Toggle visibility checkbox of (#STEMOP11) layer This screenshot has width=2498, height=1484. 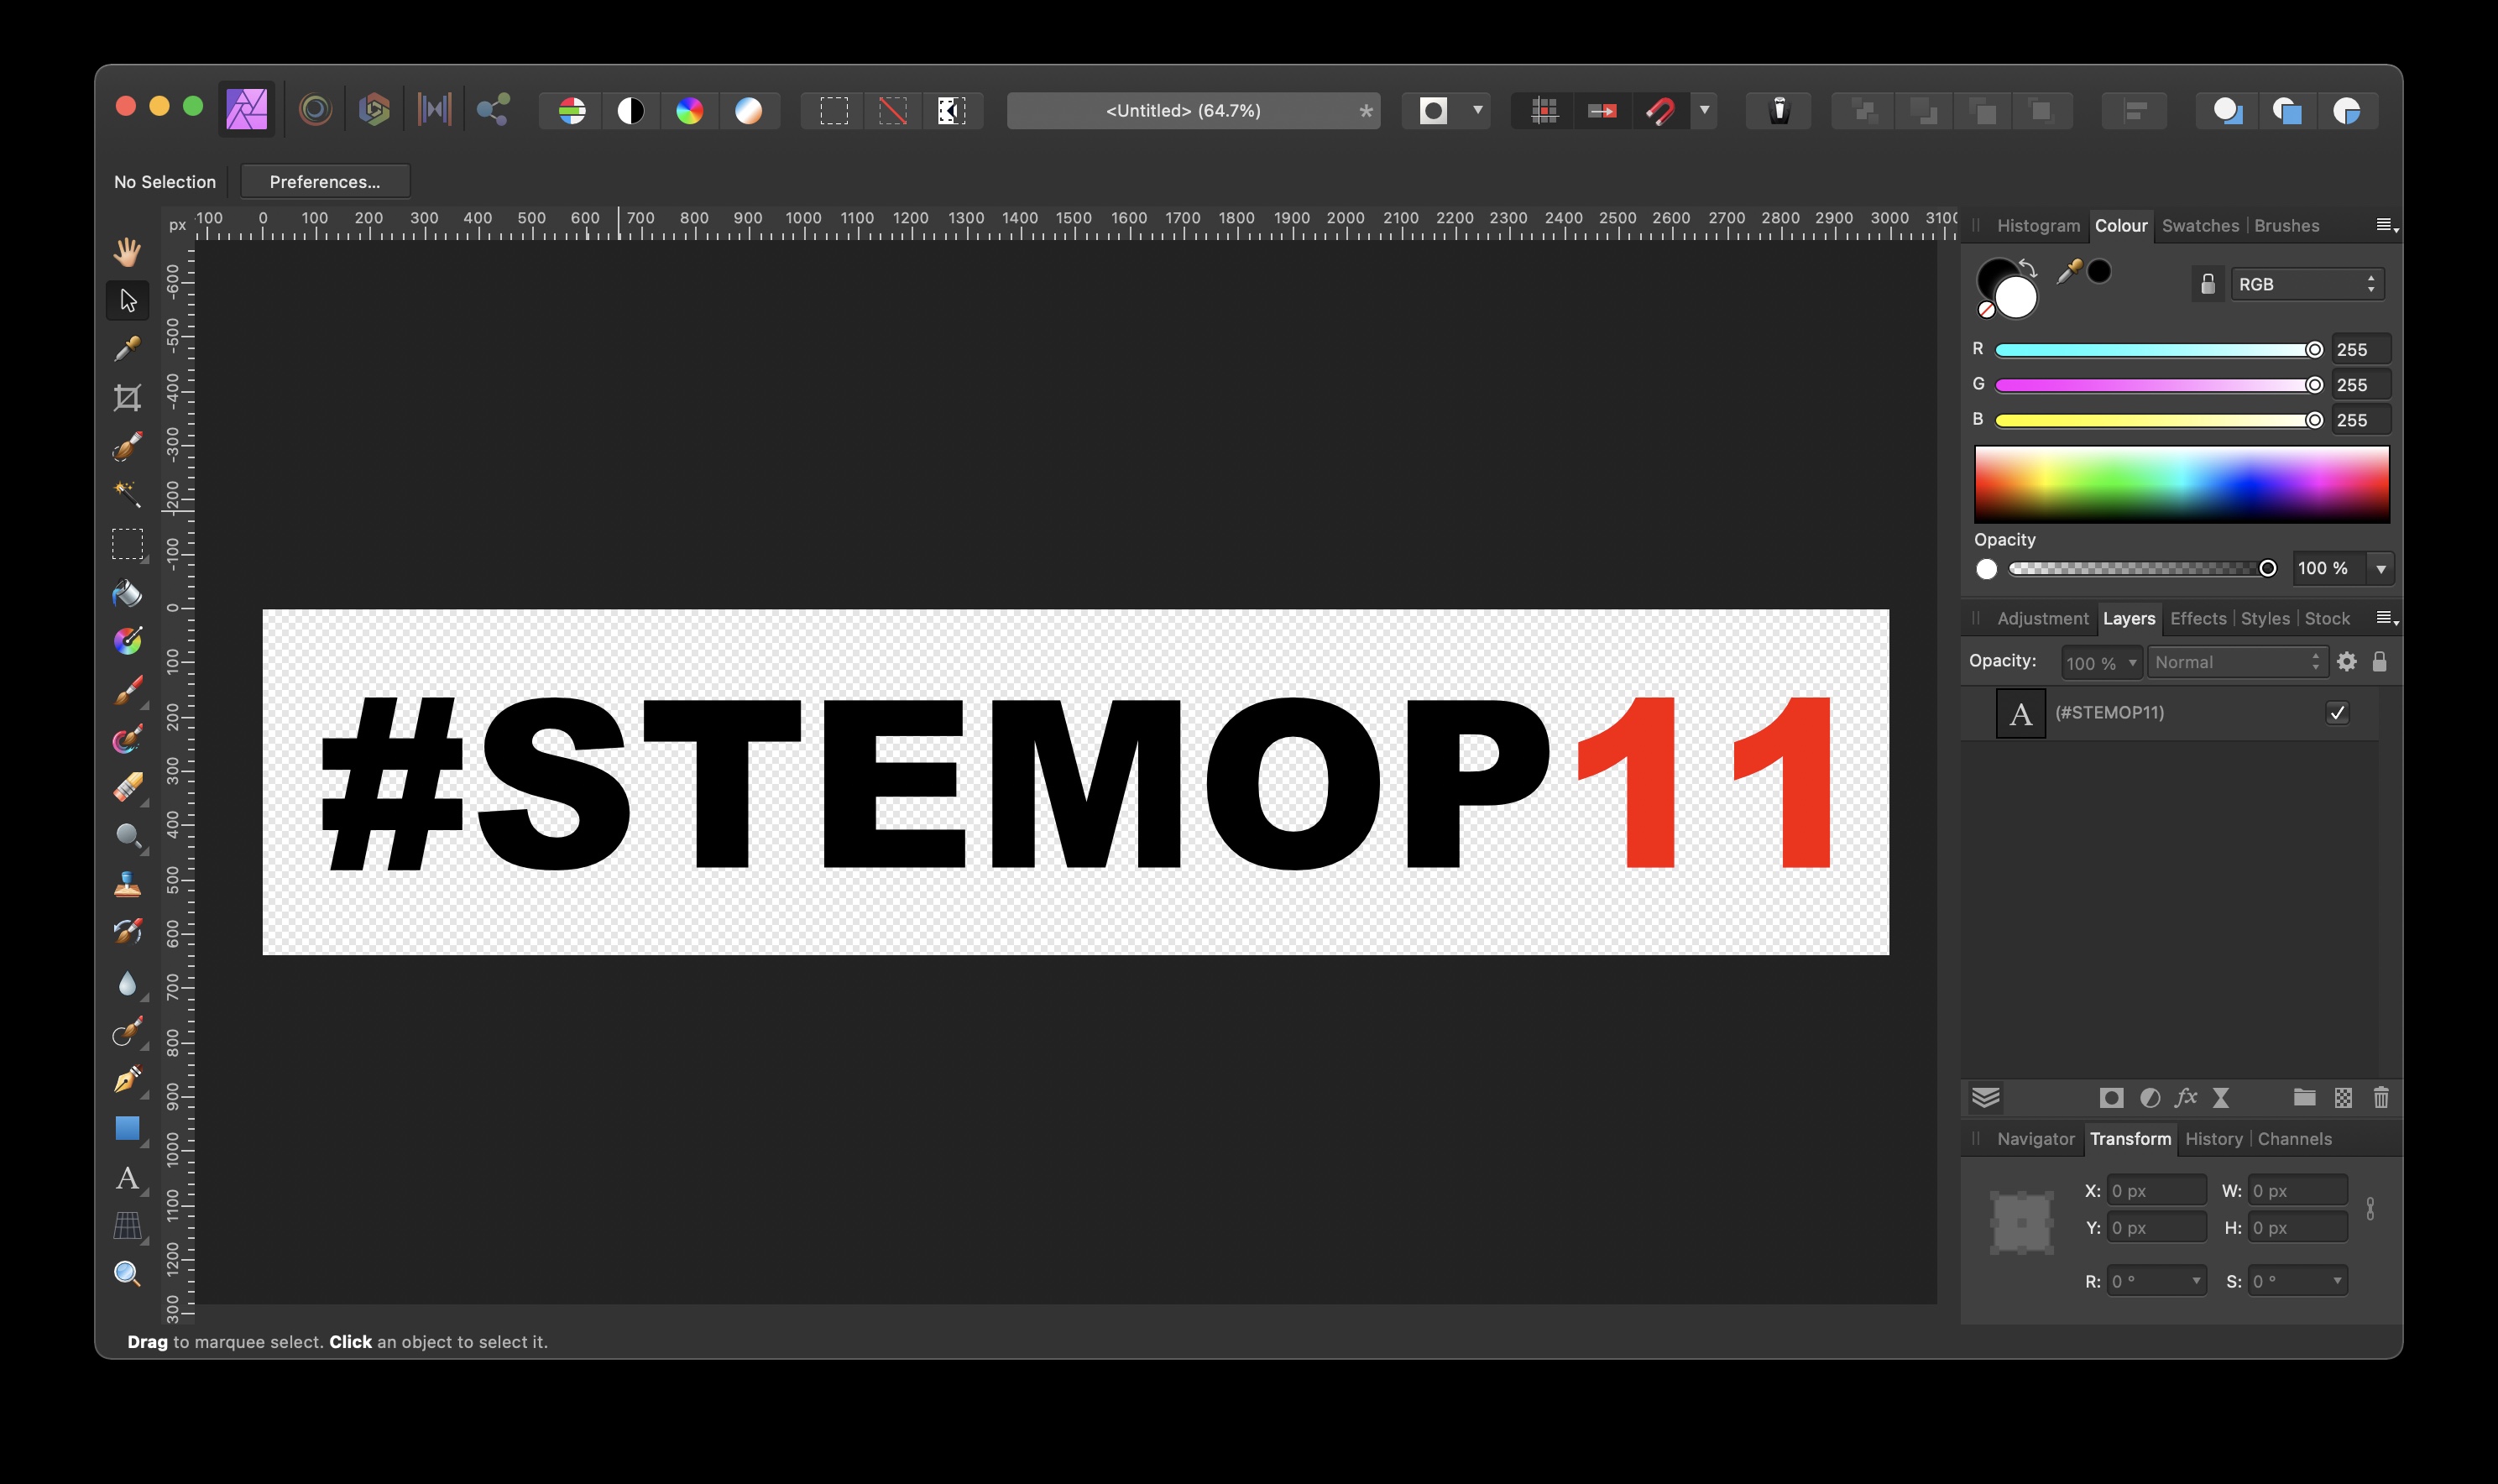pos(2337,712)
